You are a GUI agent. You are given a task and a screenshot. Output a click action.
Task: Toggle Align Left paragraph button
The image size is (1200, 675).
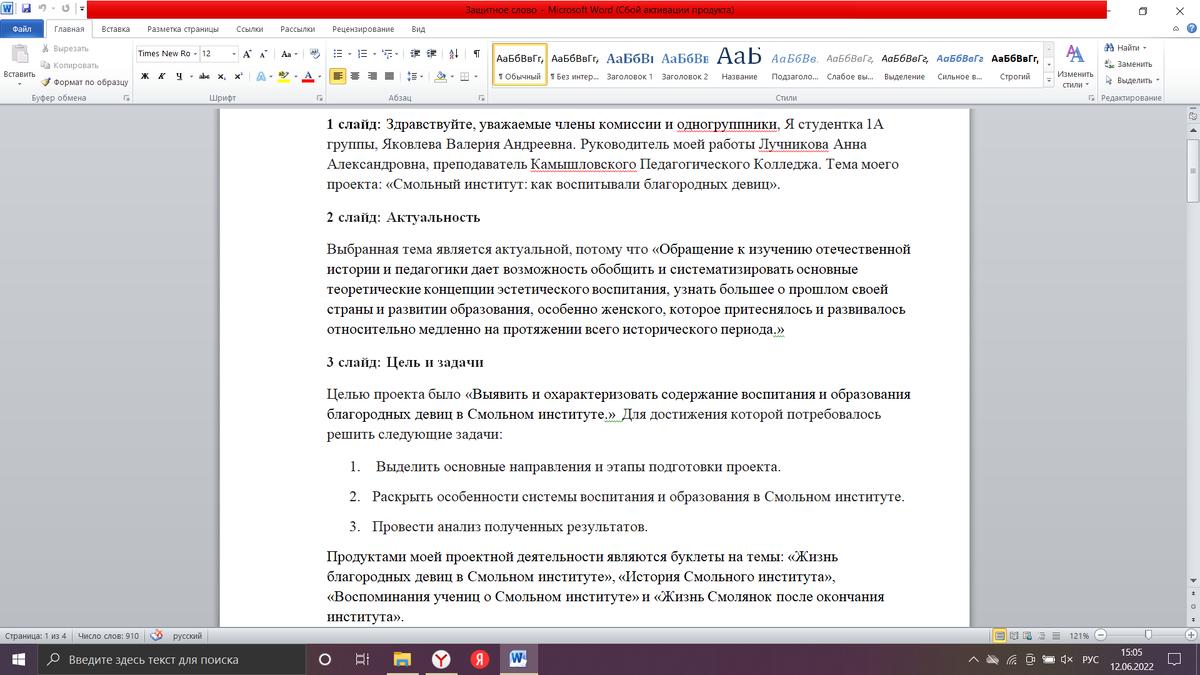pyautogui.click(x=337, y=76)
